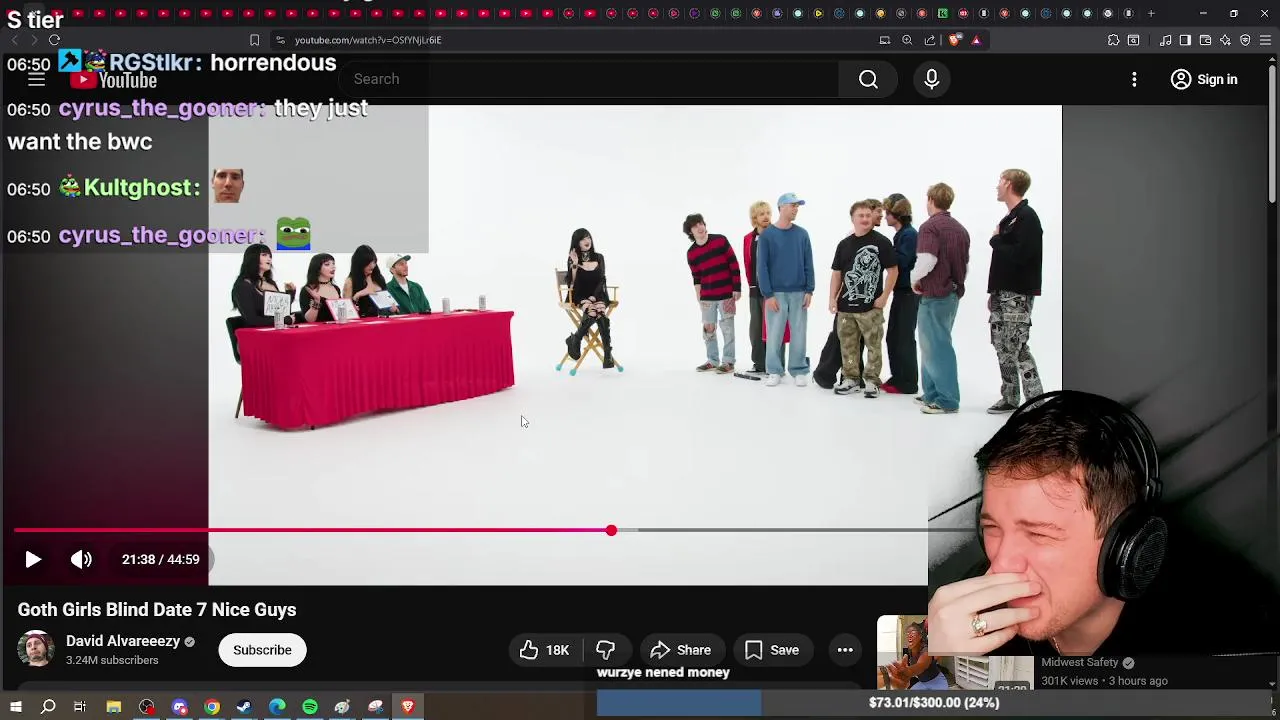This screenshot has height=720, width=1280.
Task: Like the video with thumbs up (18K)
Action: 545,650
